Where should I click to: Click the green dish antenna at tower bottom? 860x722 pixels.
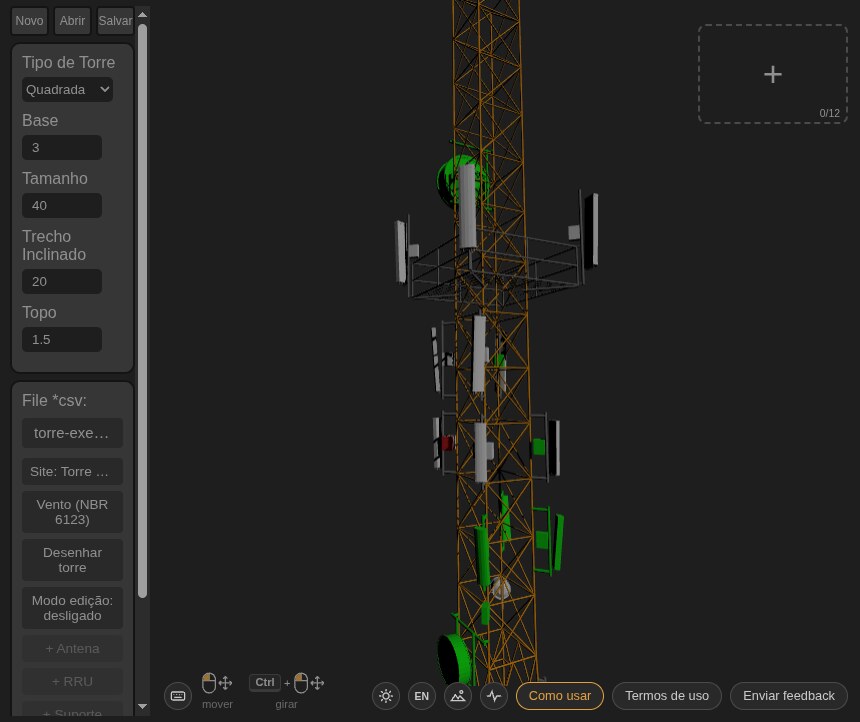click(454, 658)
